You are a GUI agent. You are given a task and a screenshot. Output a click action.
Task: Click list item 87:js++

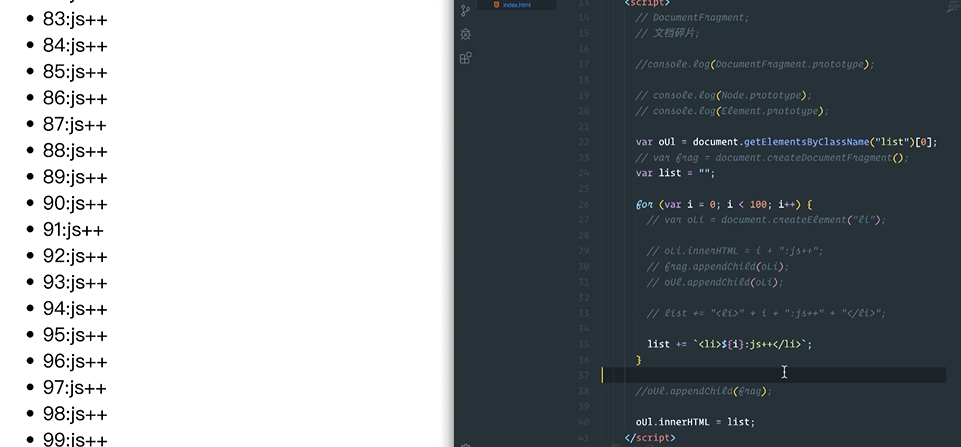tap(75, 124)
